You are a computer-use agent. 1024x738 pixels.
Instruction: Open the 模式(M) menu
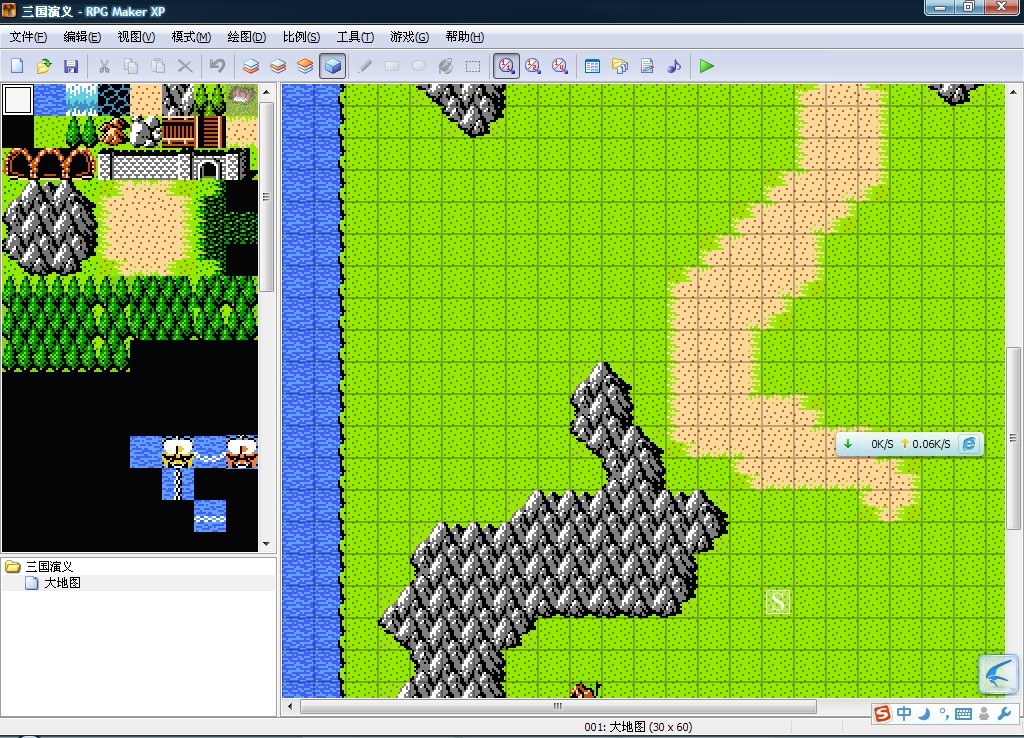[x=191, y=37]
